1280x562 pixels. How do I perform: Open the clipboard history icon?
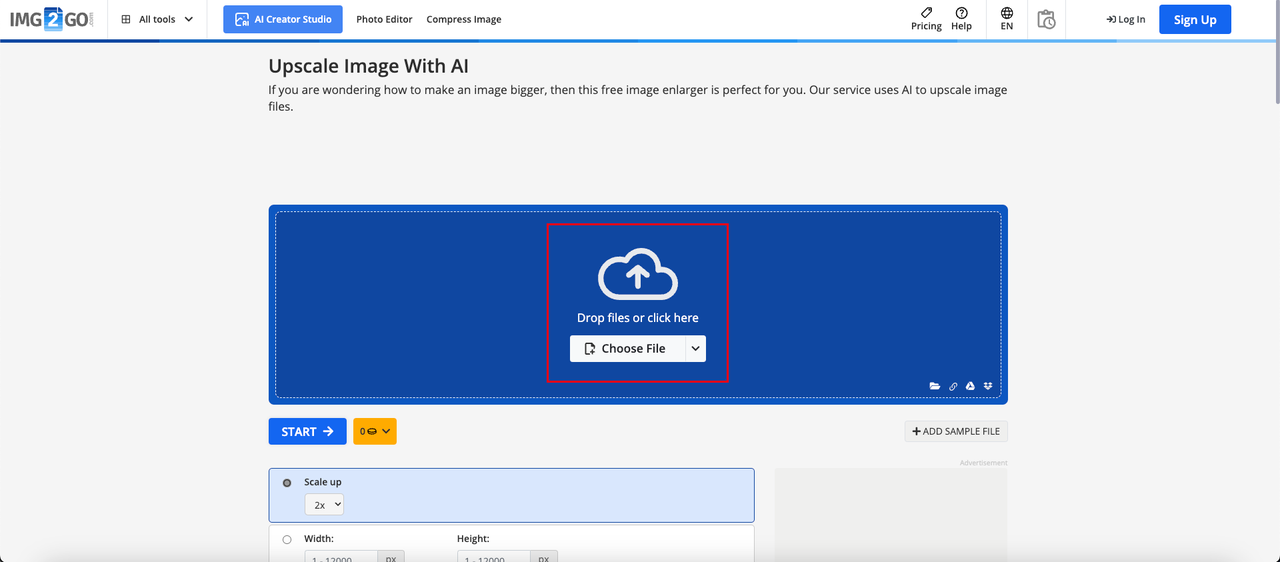coord(1046,19)
